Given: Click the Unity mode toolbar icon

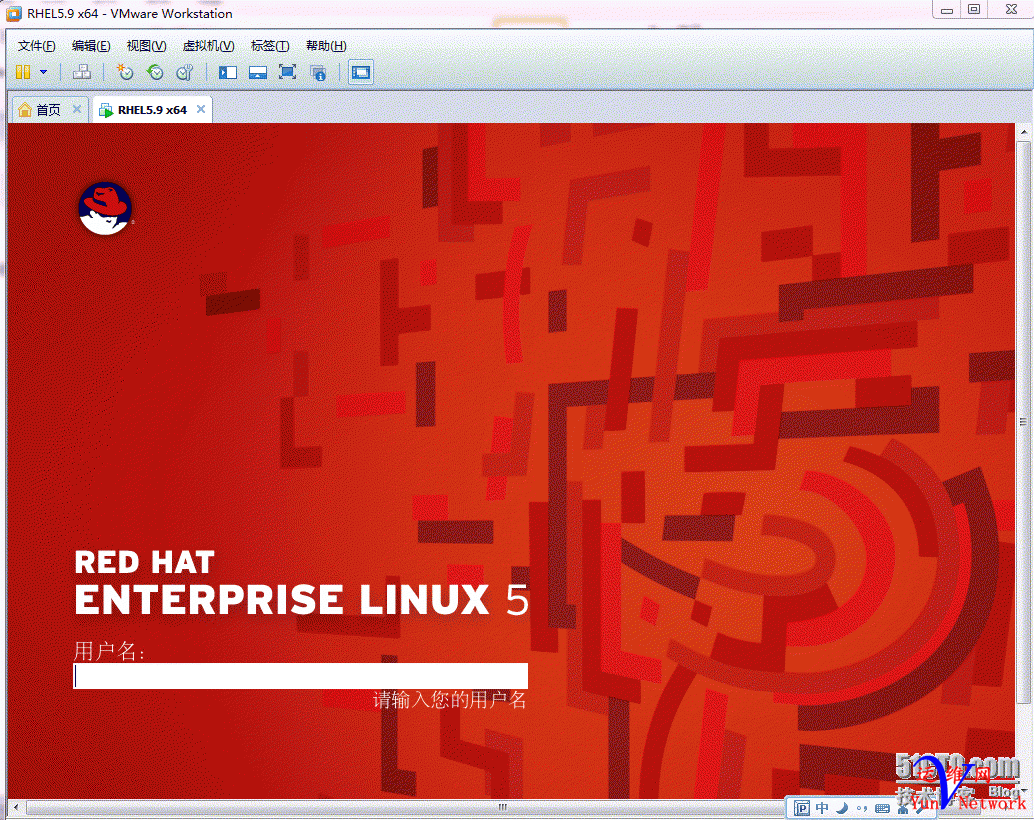Looking at the screenshot, I should [x=319, y=72].
